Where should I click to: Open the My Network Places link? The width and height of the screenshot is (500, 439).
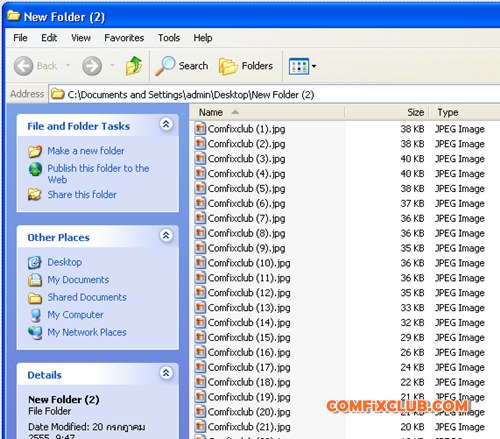(x=87, y=332)
